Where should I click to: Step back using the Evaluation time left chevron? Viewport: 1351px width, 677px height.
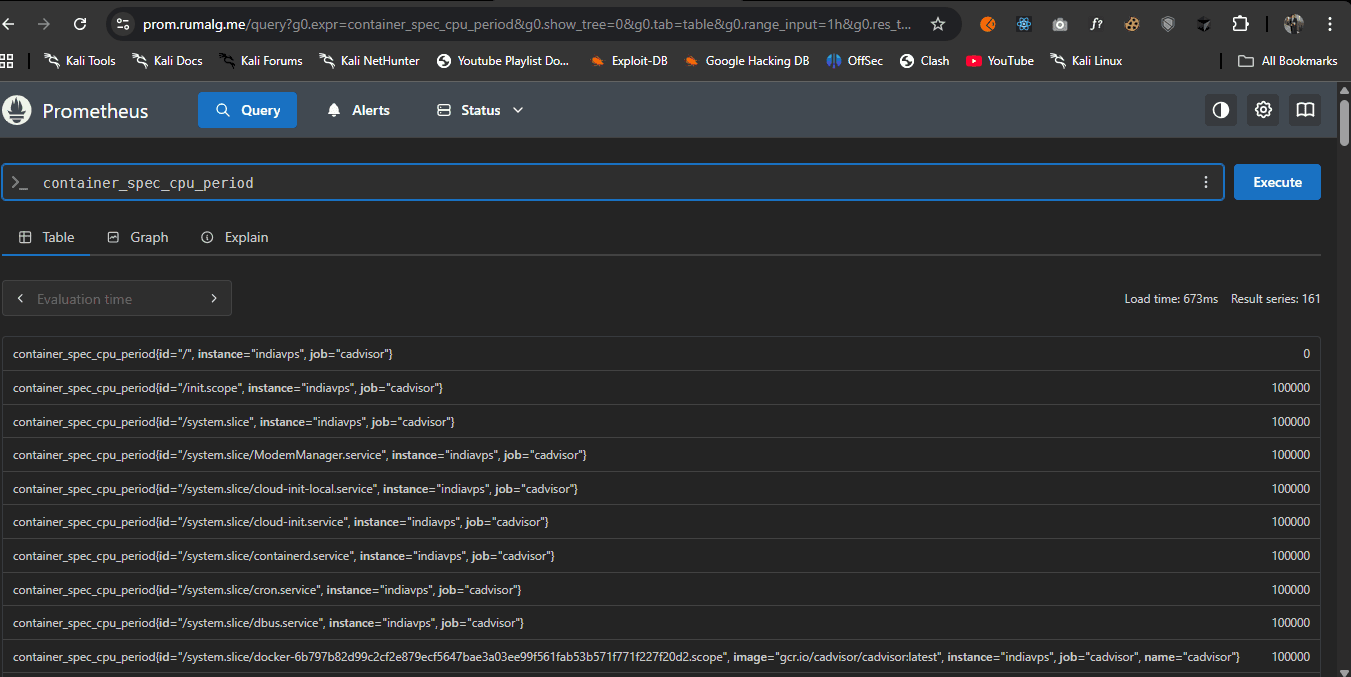pos(20,297)
